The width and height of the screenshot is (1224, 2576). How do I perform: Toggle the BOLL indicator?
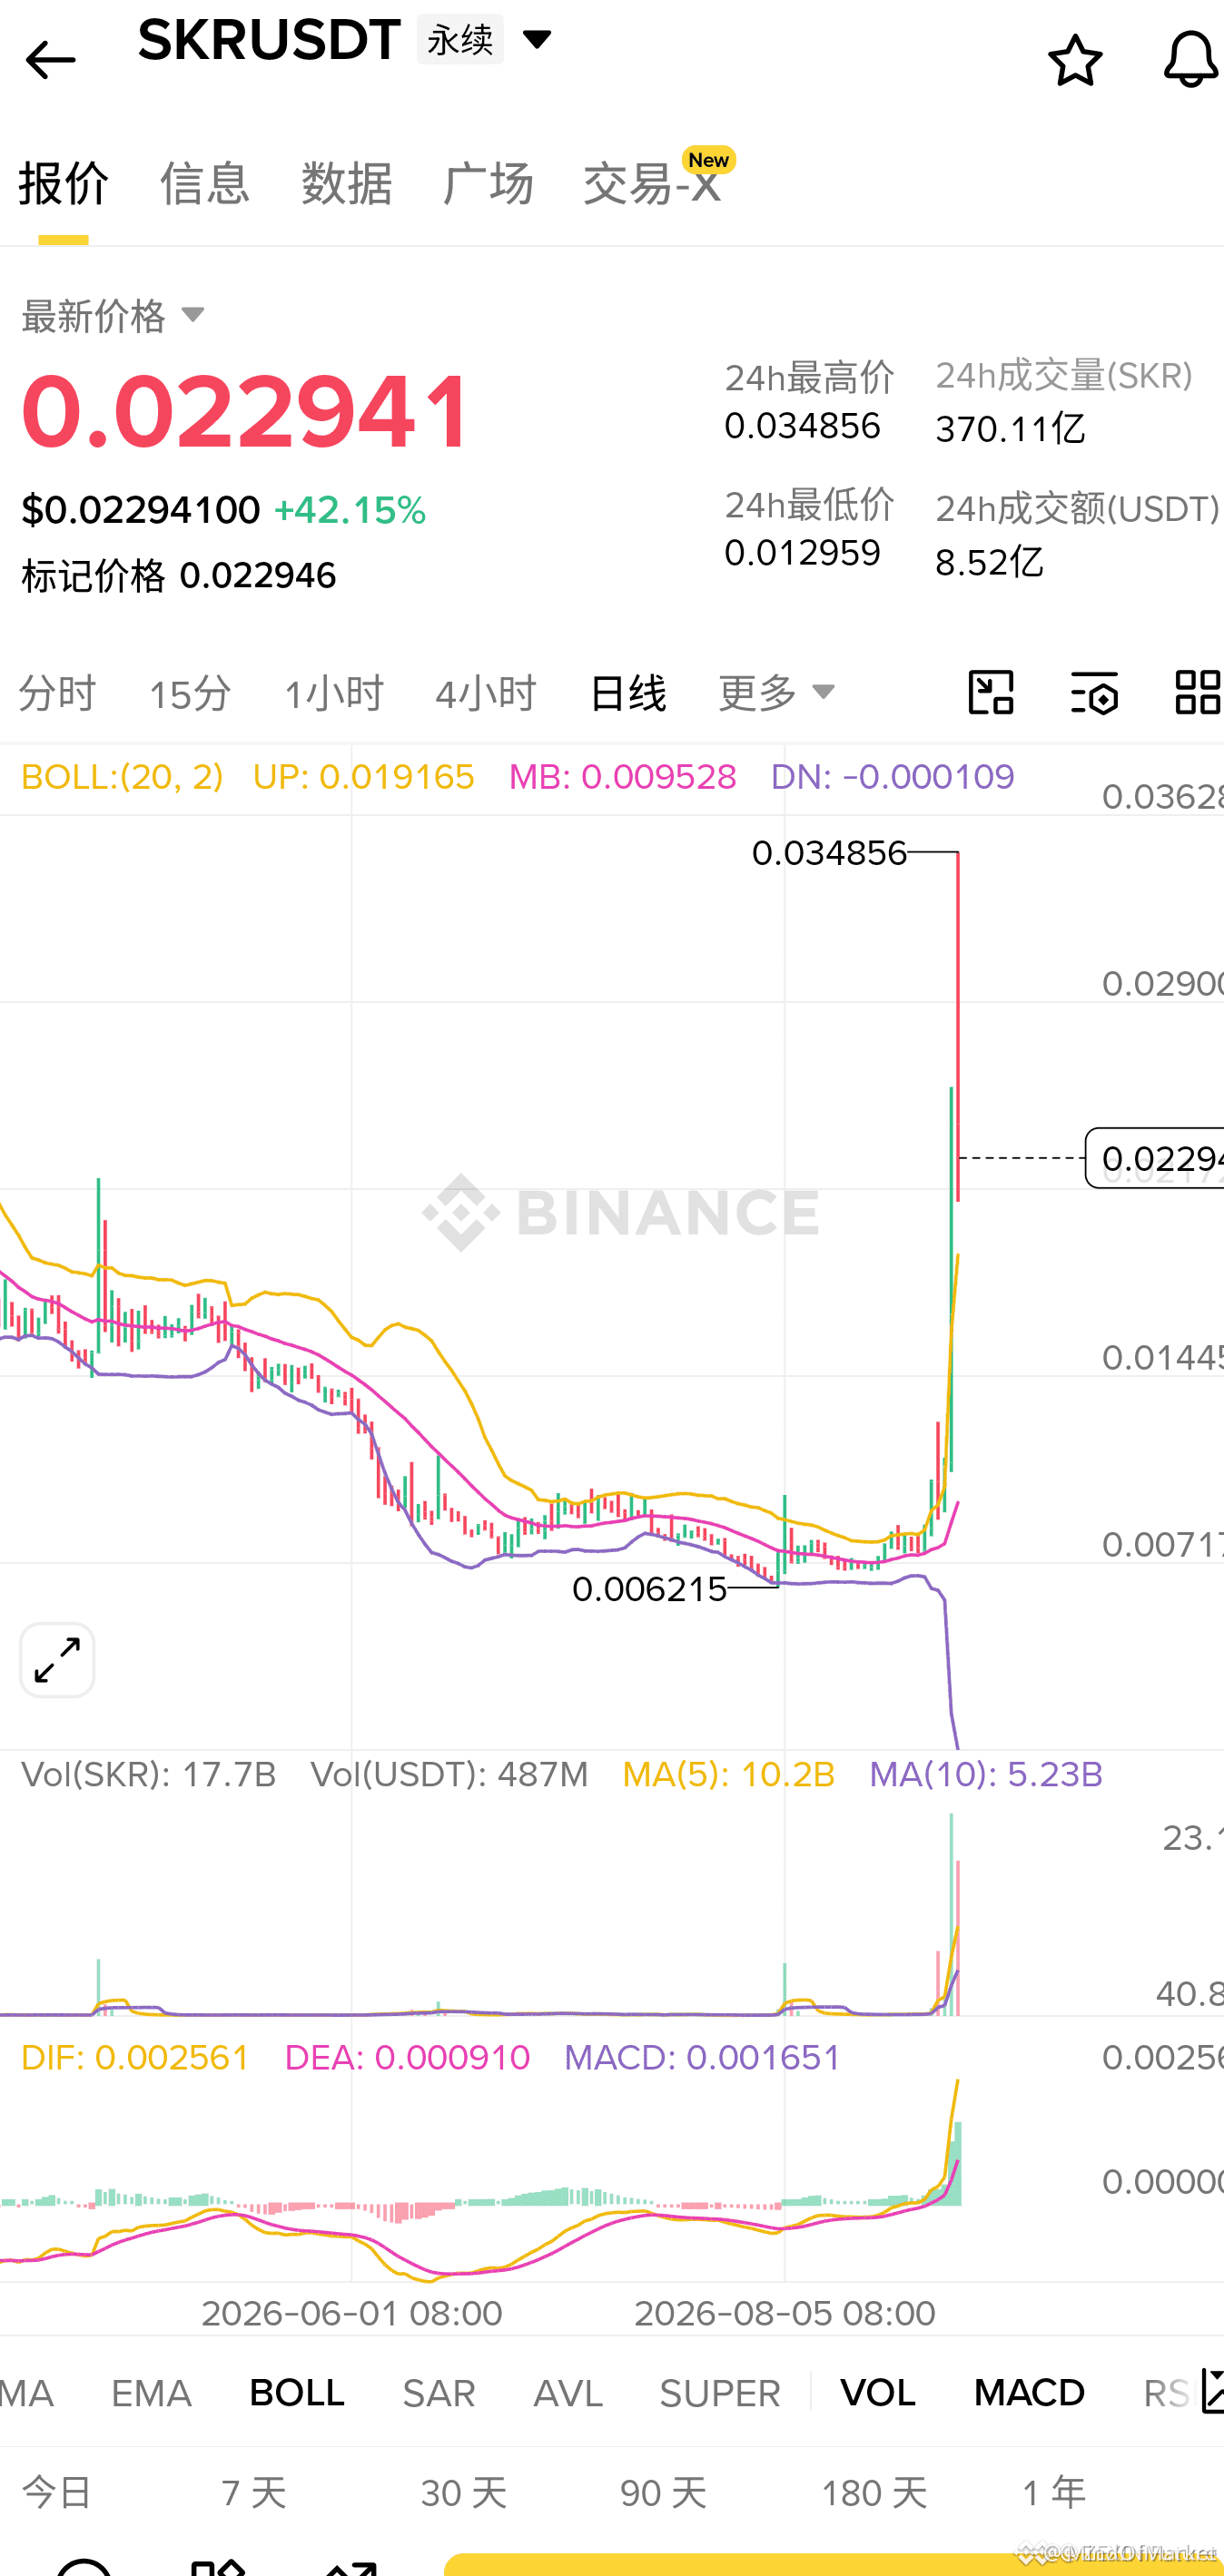(297, 2393)
